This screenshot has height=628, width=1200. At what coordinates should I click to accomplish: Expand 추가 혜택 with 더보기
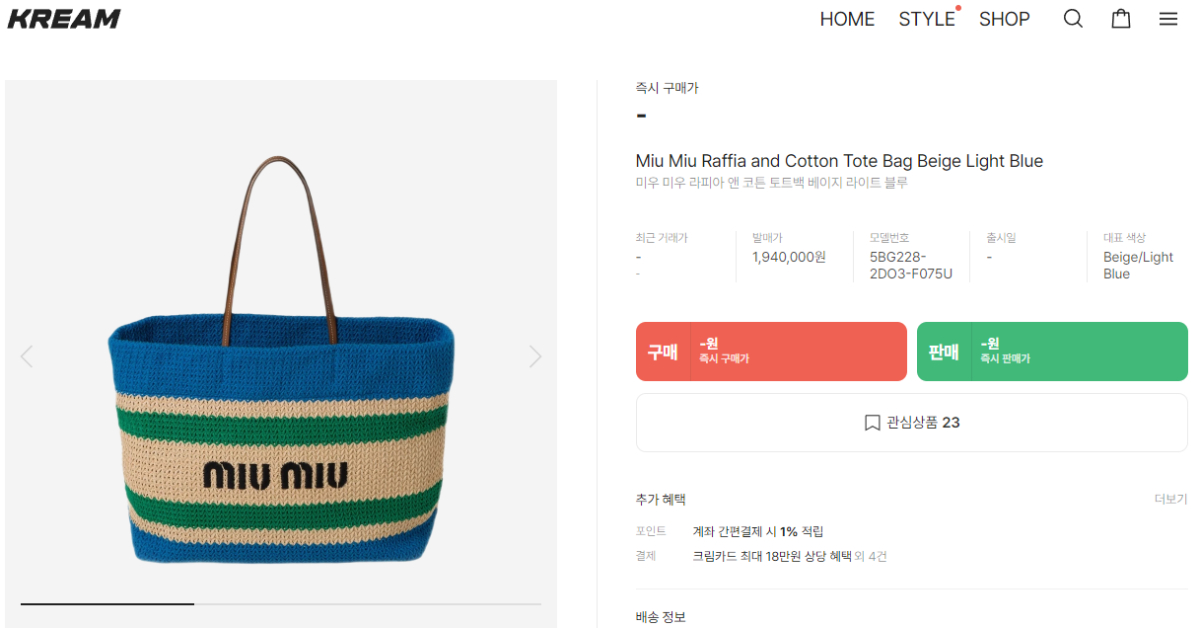tap(1170, 499)
